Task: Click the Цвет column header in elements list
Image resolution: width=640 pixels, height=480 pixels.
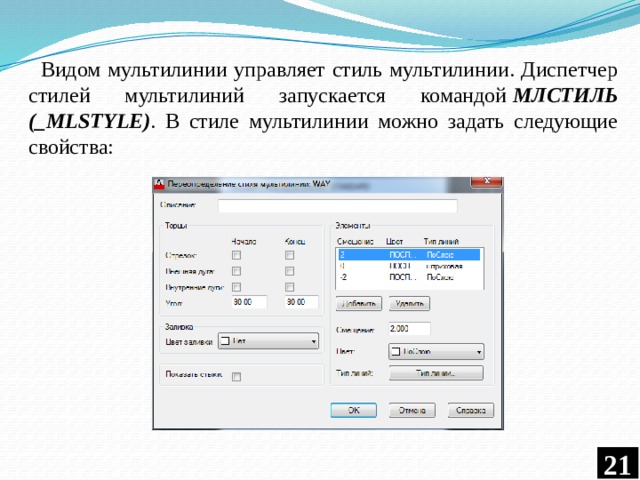Action: click(394, 242)
